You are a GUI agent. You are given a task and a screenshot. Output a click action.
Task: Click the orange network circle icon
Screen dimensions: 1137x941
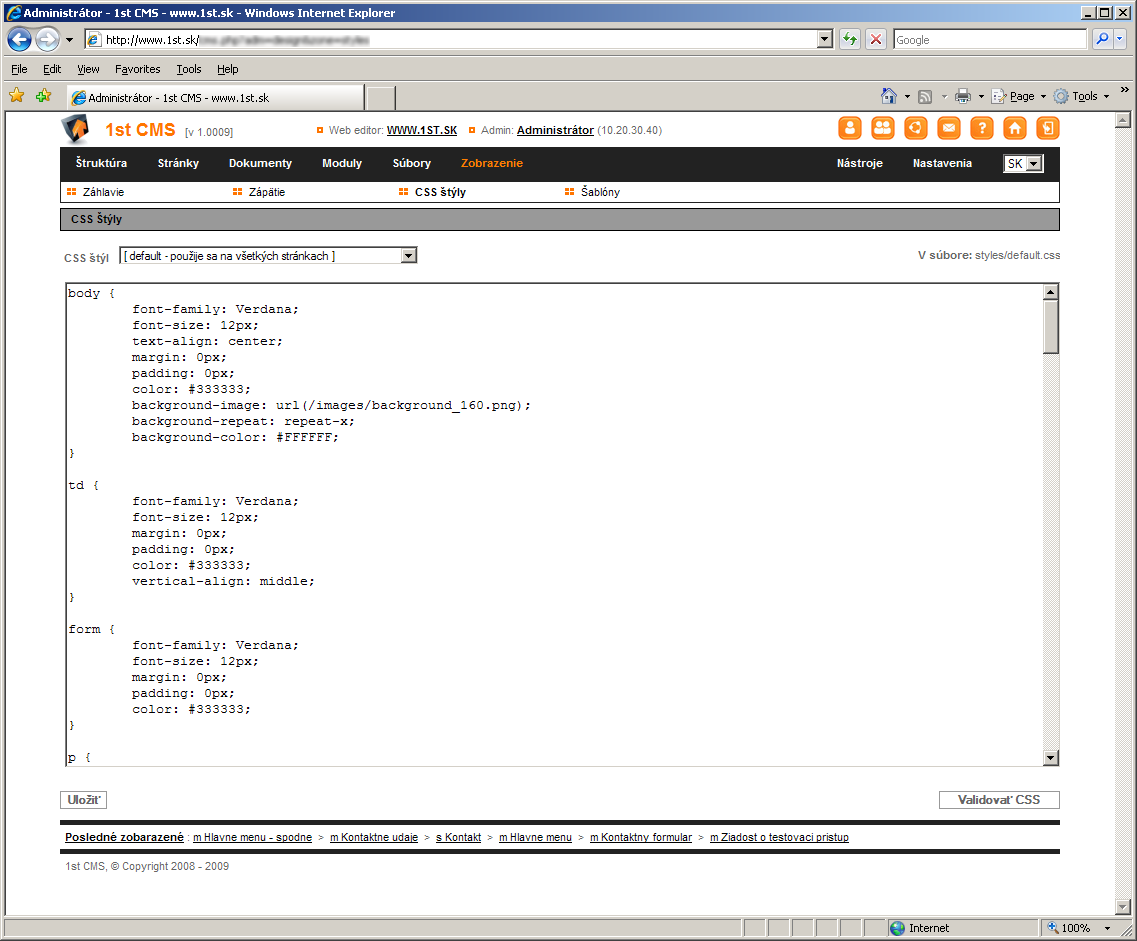[x=916, y=128]
